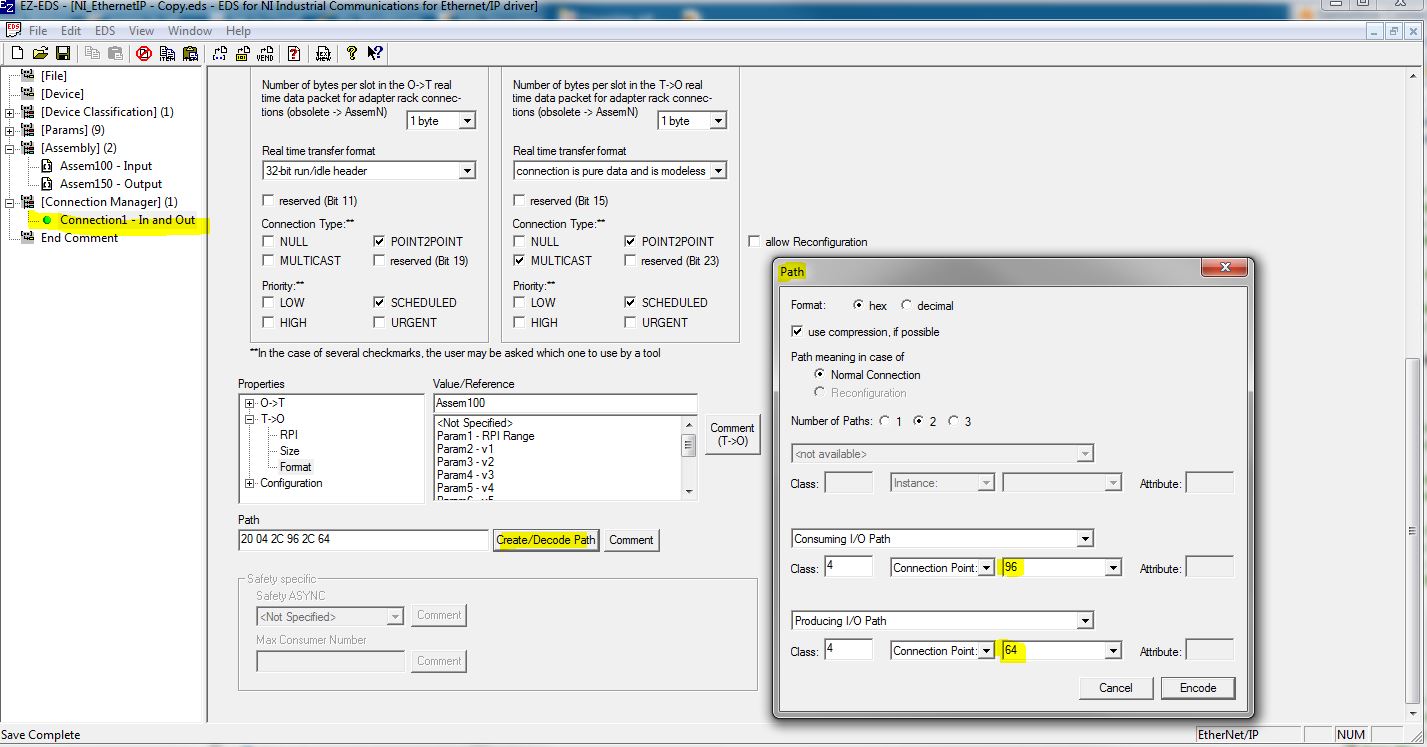Open the EDS menu

[105, 31]
